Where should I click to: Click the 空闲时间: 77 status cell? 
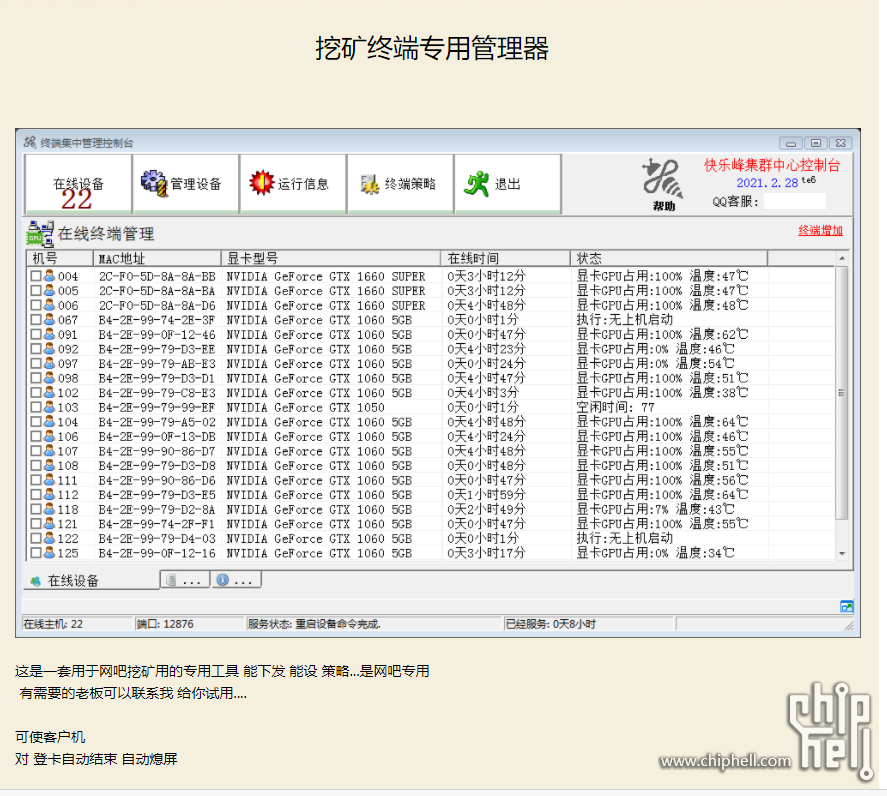(615, 407)
